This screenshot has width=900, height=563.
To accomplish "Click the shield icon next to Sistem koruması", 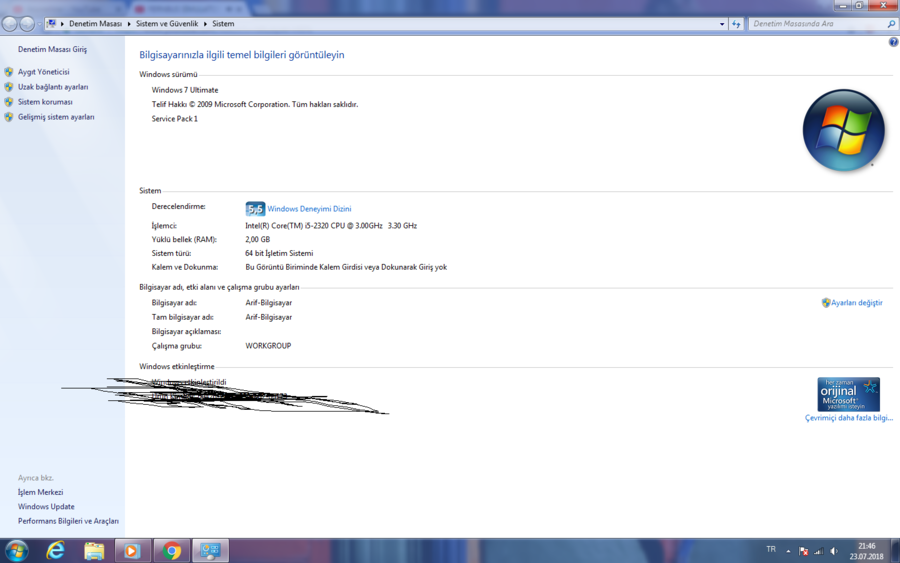I will click(9, 102).
